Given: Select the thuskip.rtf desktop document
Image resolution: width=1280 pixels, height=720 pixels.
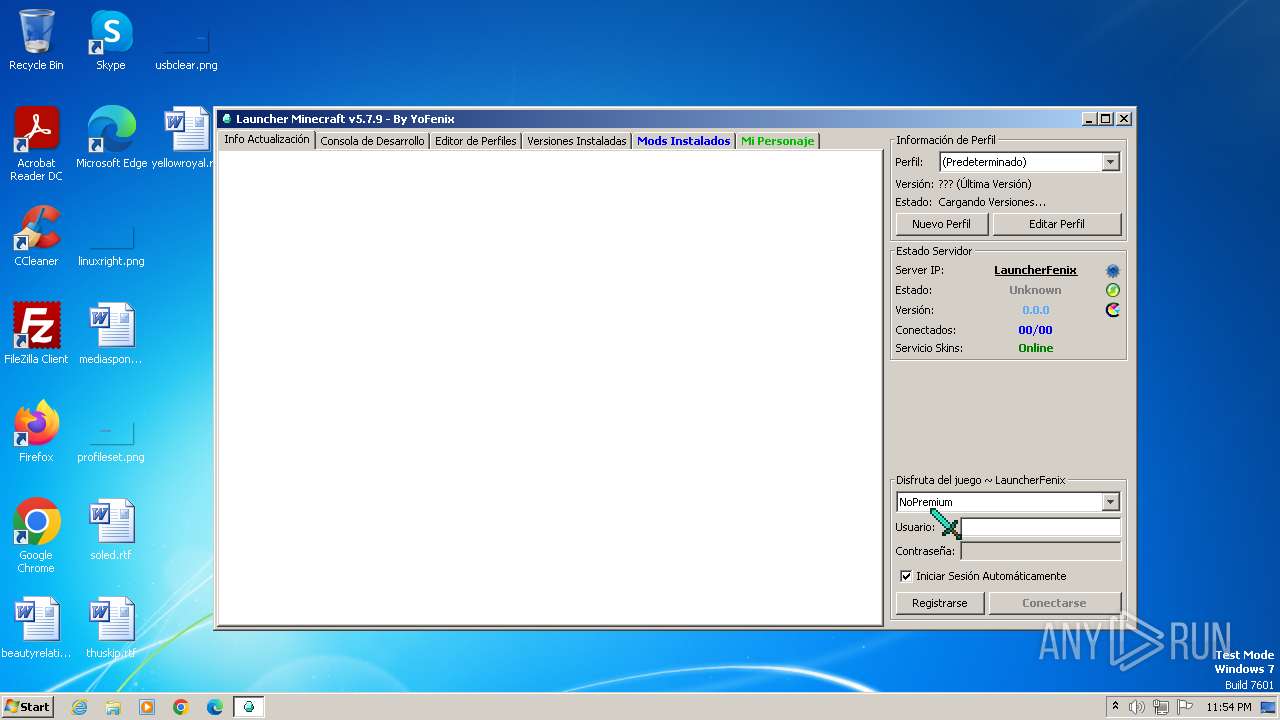Looking at the screenshot, I should click(111, 627).
